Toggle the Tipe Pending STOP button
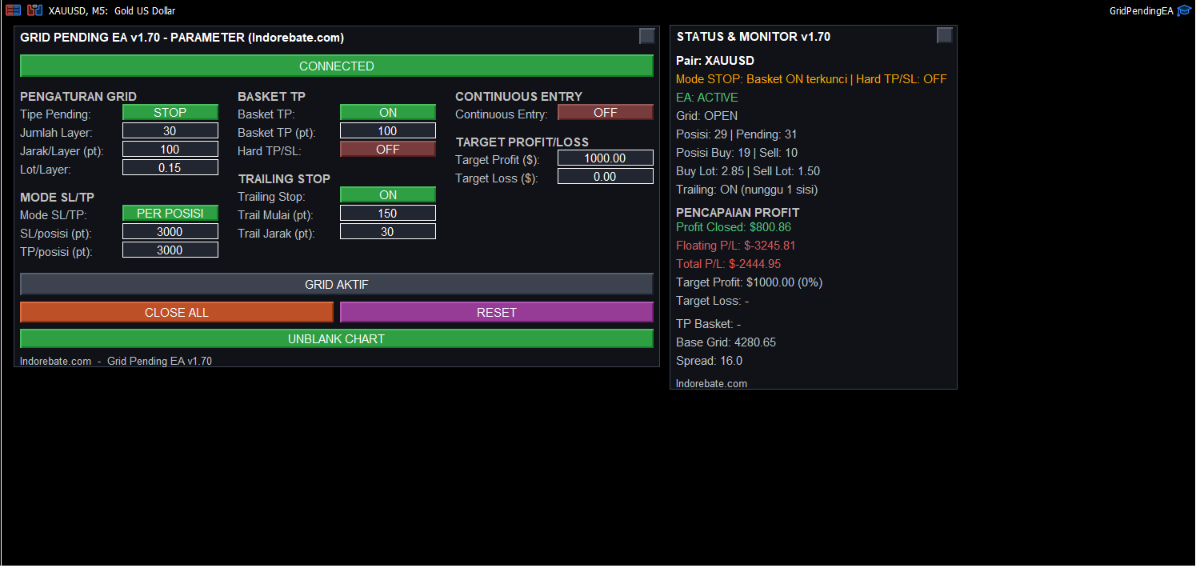 pyautogui.click(x=170, y=113)
